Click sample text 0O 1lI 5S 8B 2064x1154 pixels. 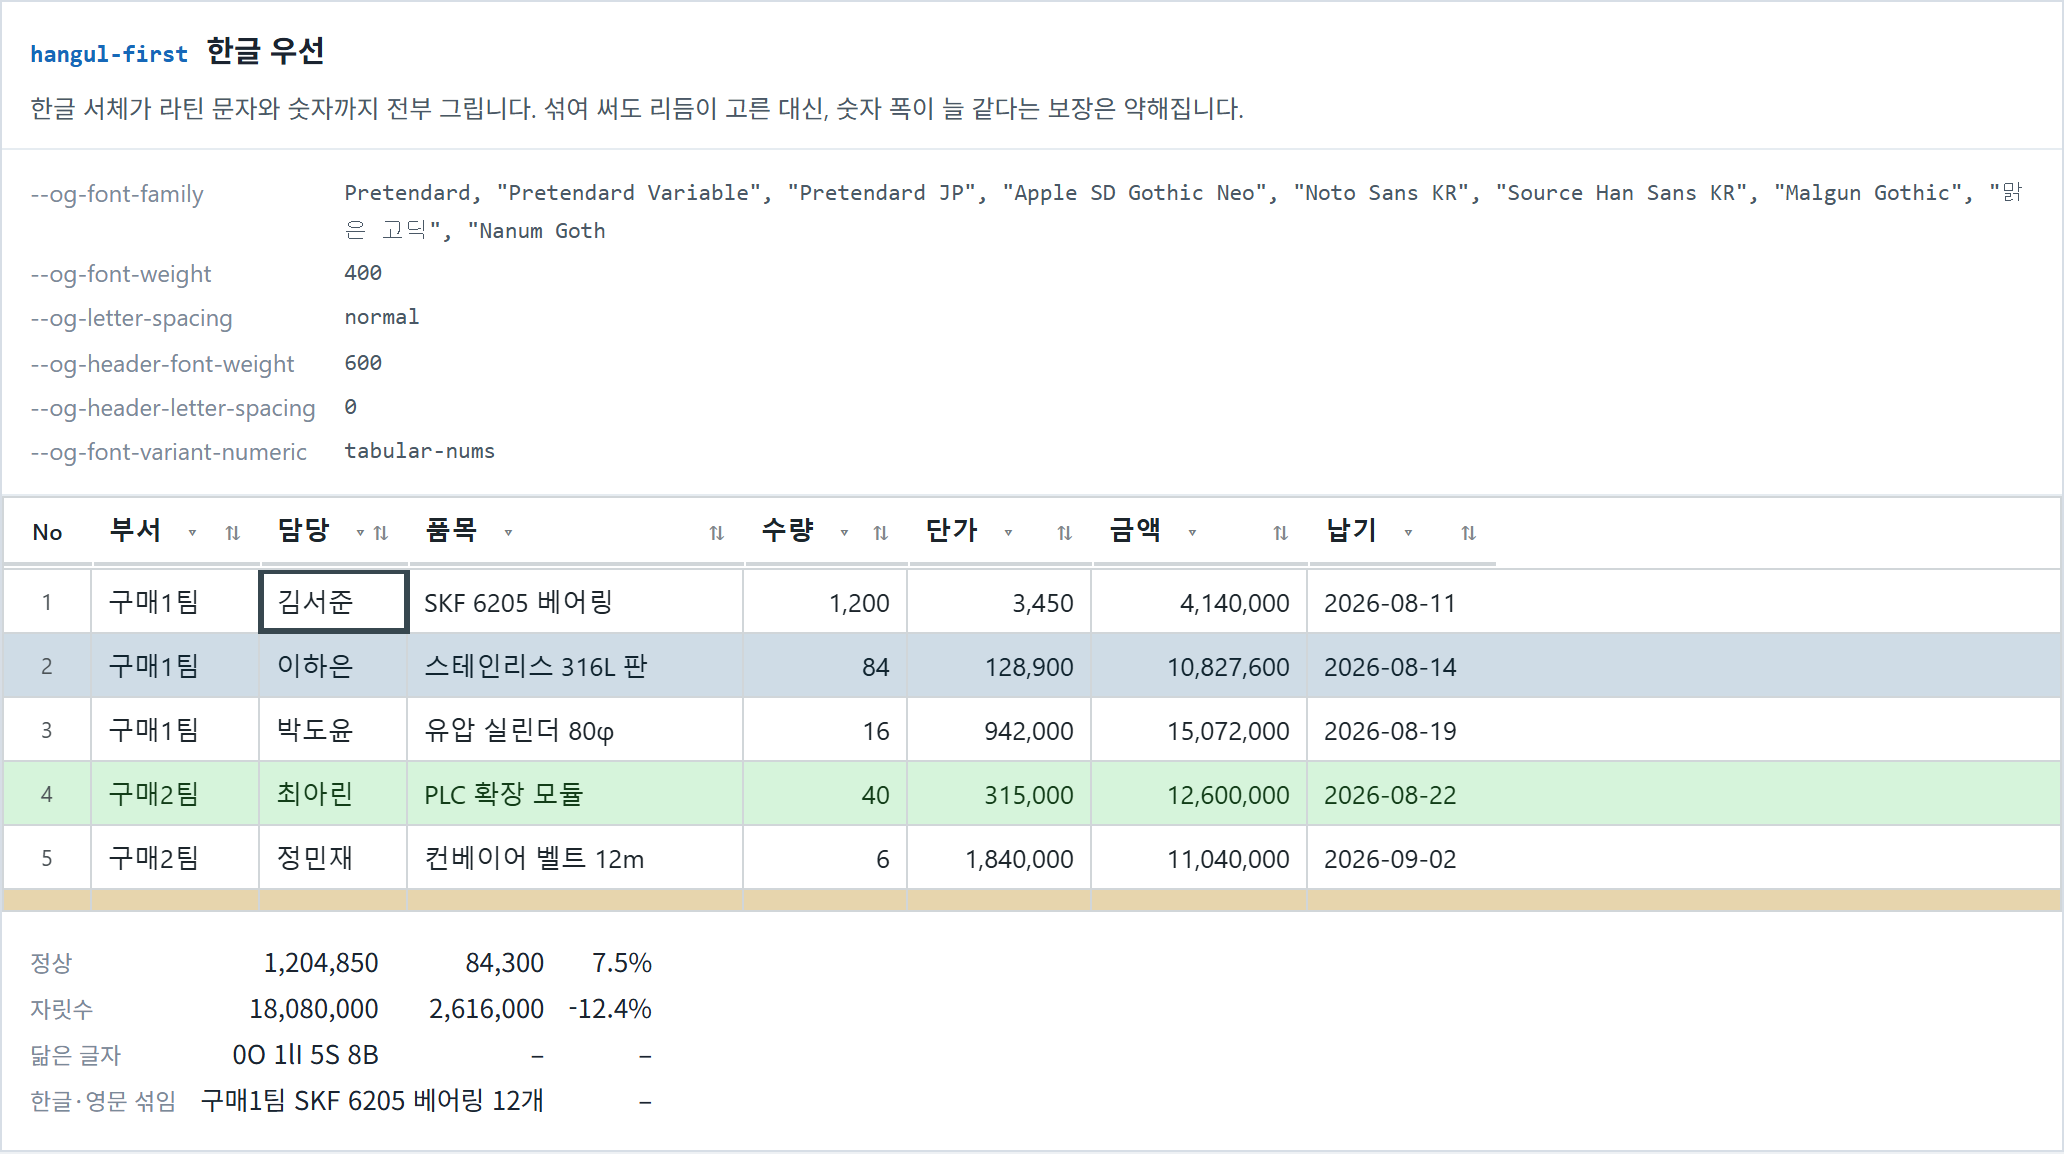(306, 1055)
